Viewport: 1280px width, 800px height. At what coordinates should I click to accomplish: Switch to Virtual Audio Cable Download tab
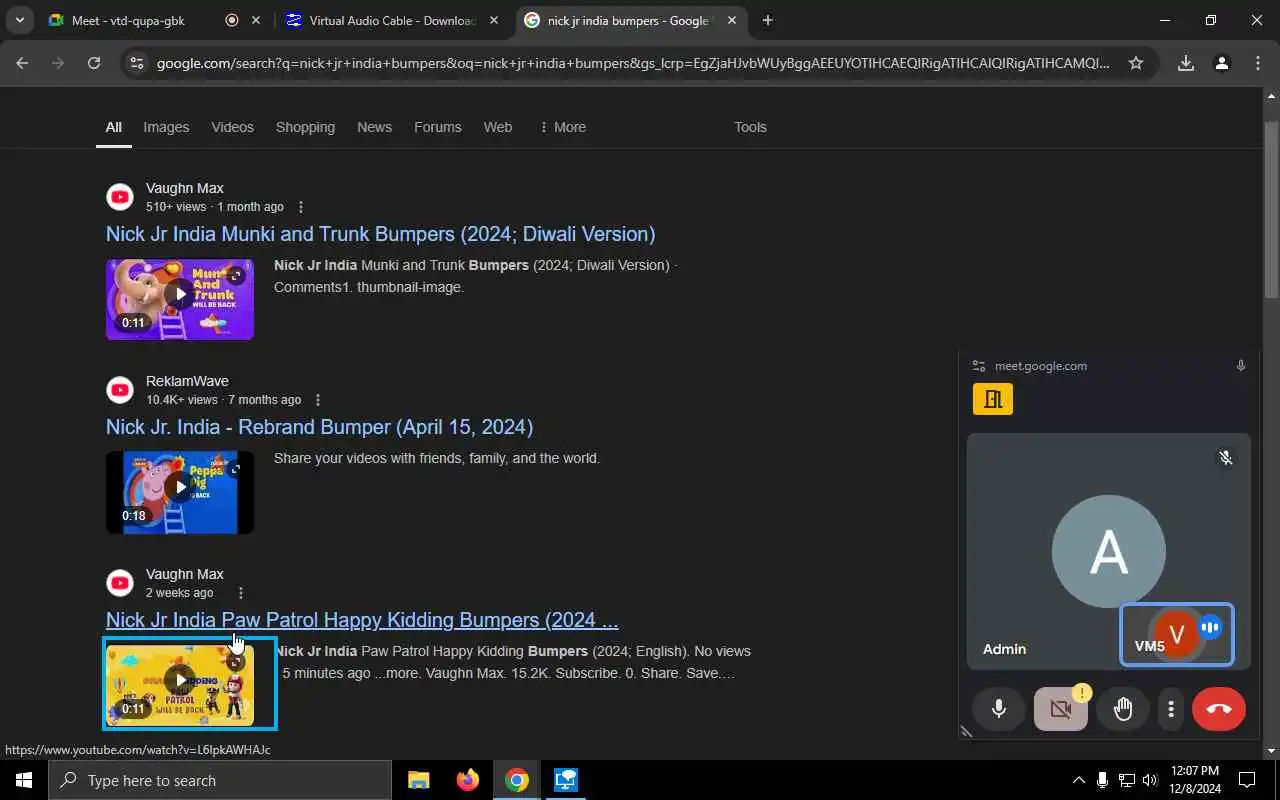pos(392,20)
